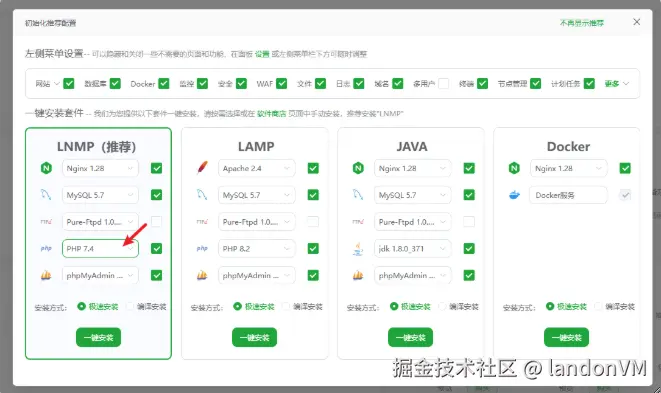Select 编译安装 radio in JAVA card
Viewport: 661px width, 393px height.
(x=442, y=306)
